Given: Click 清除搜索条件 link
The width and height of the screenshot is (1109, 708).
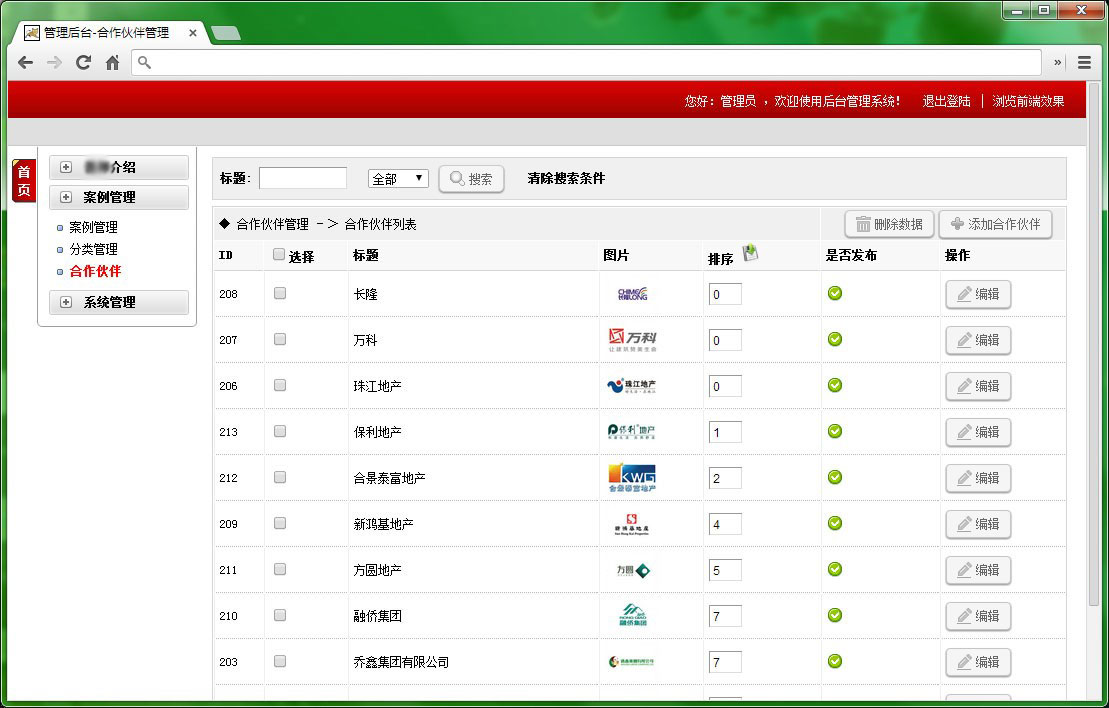Looking at the screenshot, I should coord(566,178).
